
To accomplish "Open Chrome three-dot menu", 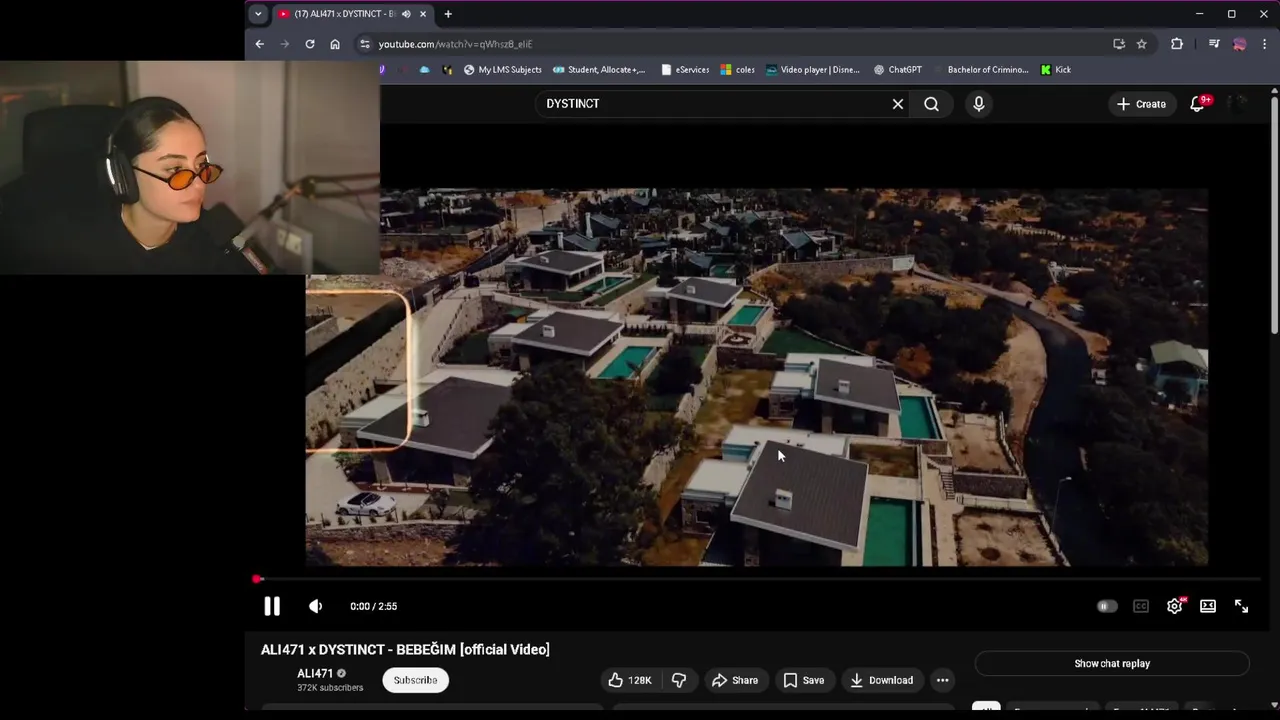I will click(x=1265, y=44).
